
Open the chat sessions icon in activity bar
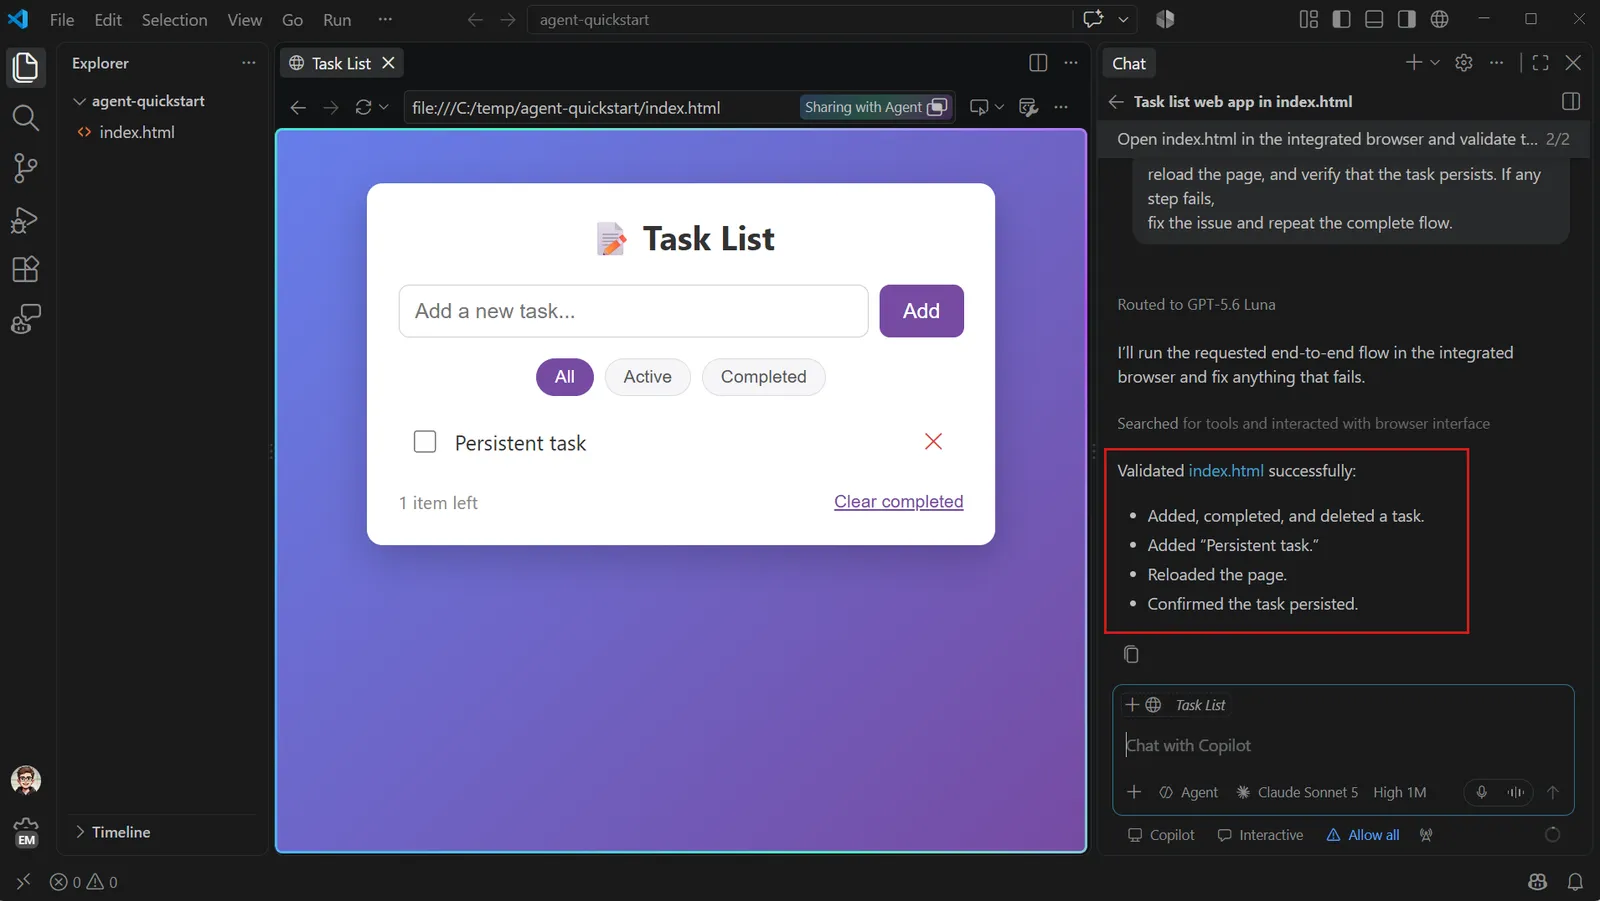(x=25, y=319)
